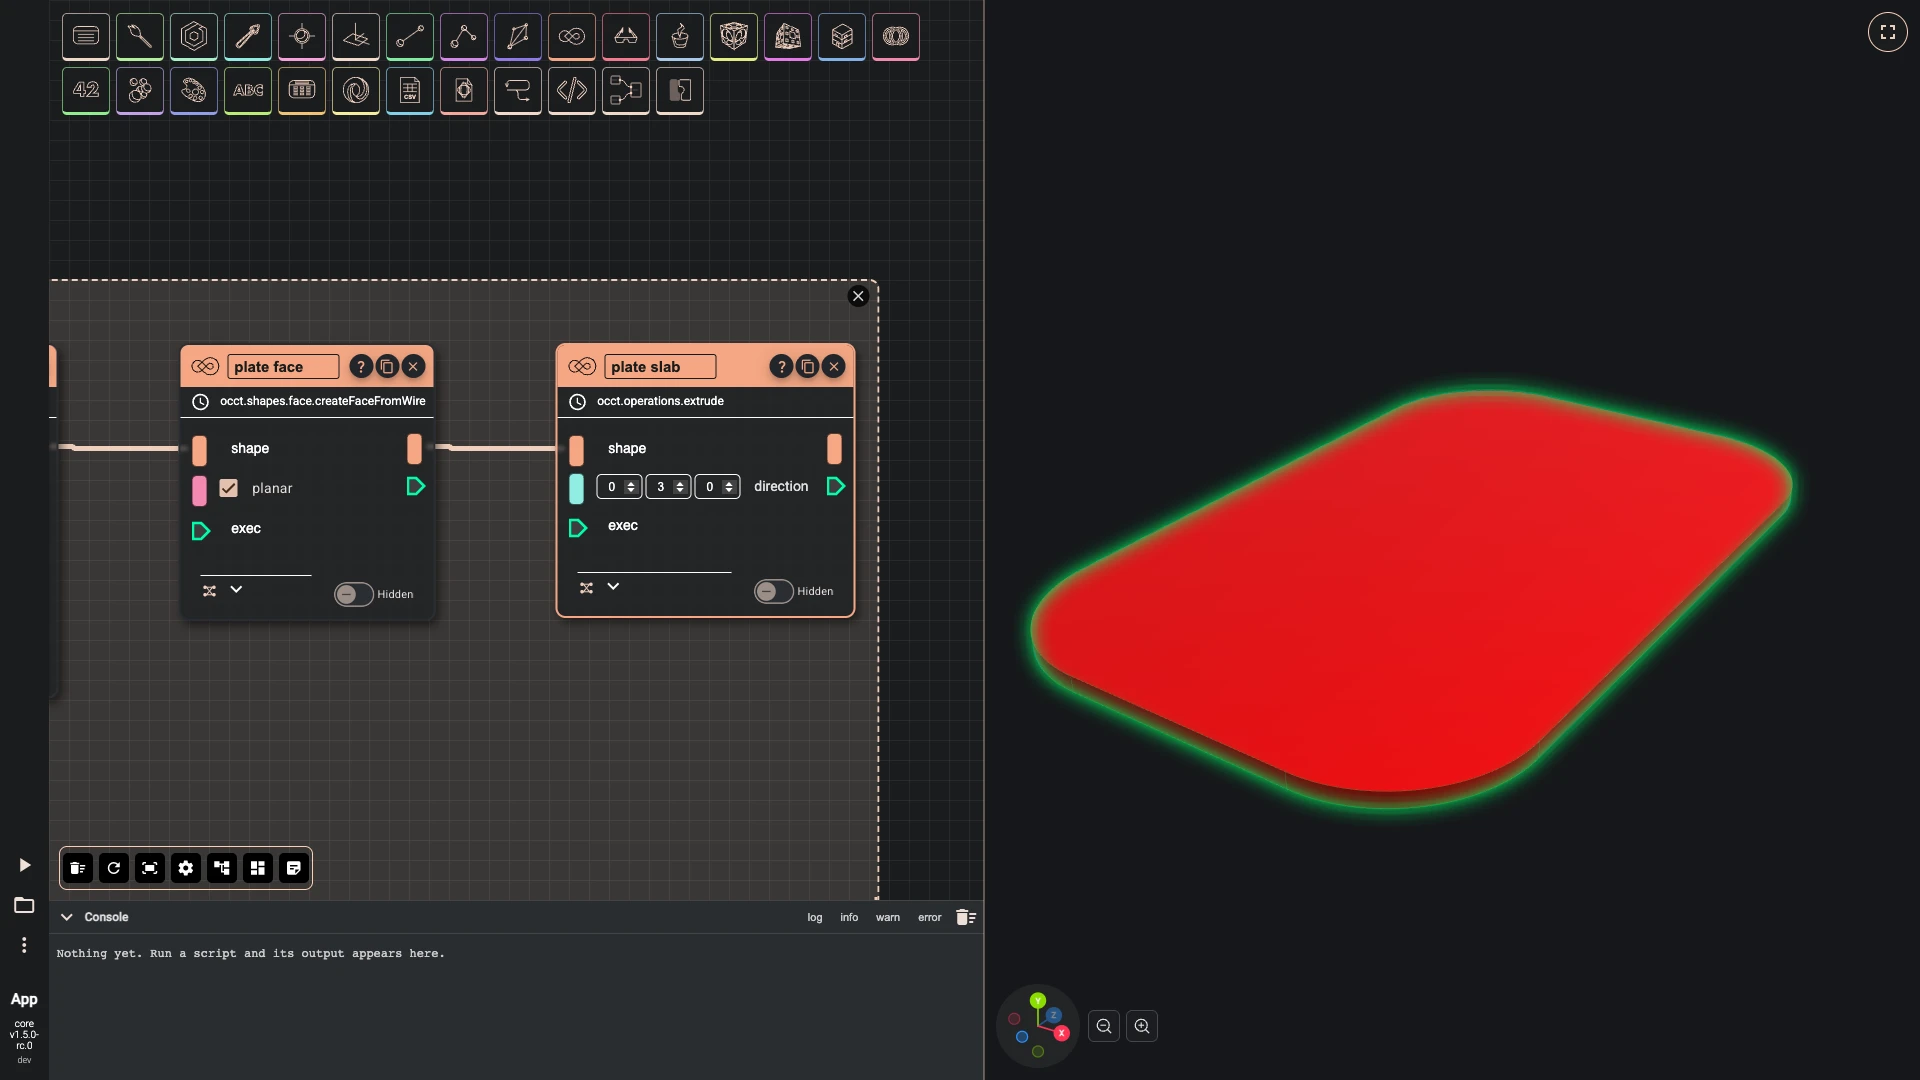The width and height of the screenshot is (1920, 1080).
Task: Filter console by error
Action: coord(930,917)
